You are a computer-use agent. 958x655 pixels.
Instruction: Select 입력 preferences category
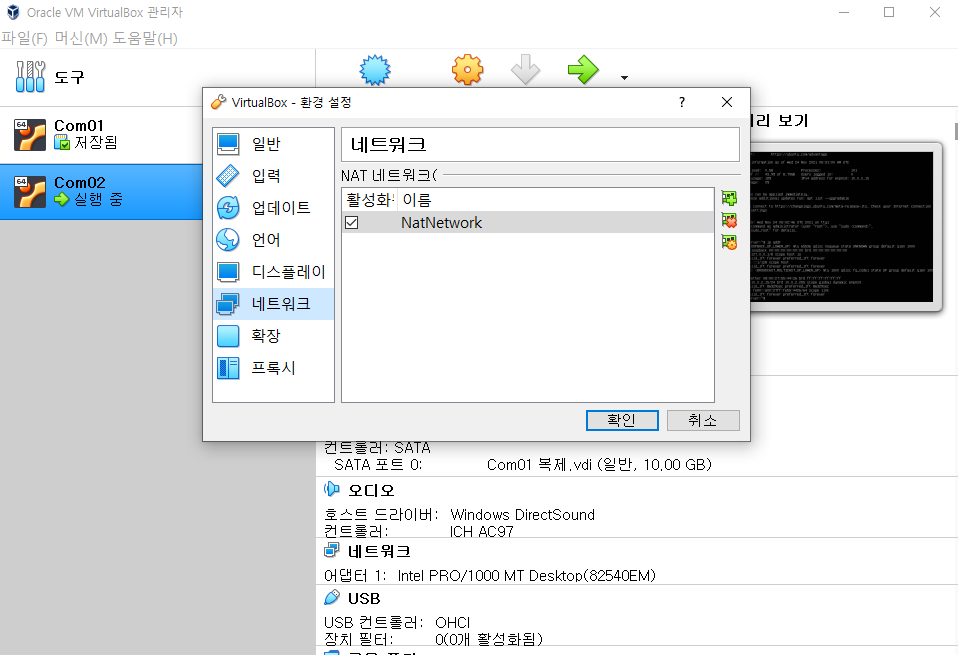(x=273, y=176)
